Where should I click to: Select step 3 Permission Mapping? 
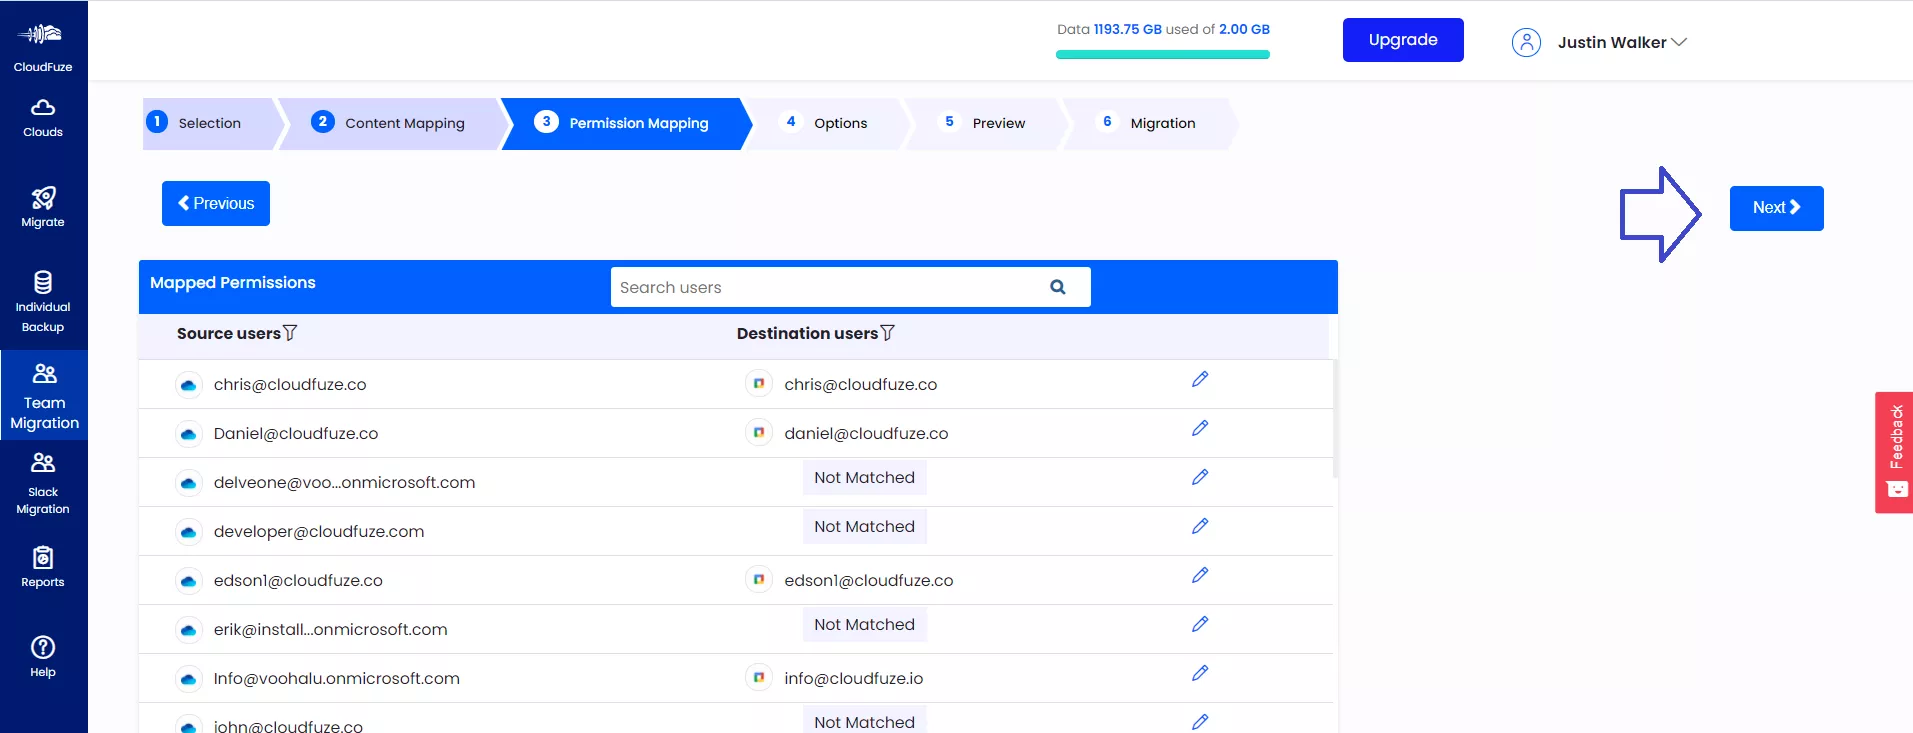coord(625,124)
